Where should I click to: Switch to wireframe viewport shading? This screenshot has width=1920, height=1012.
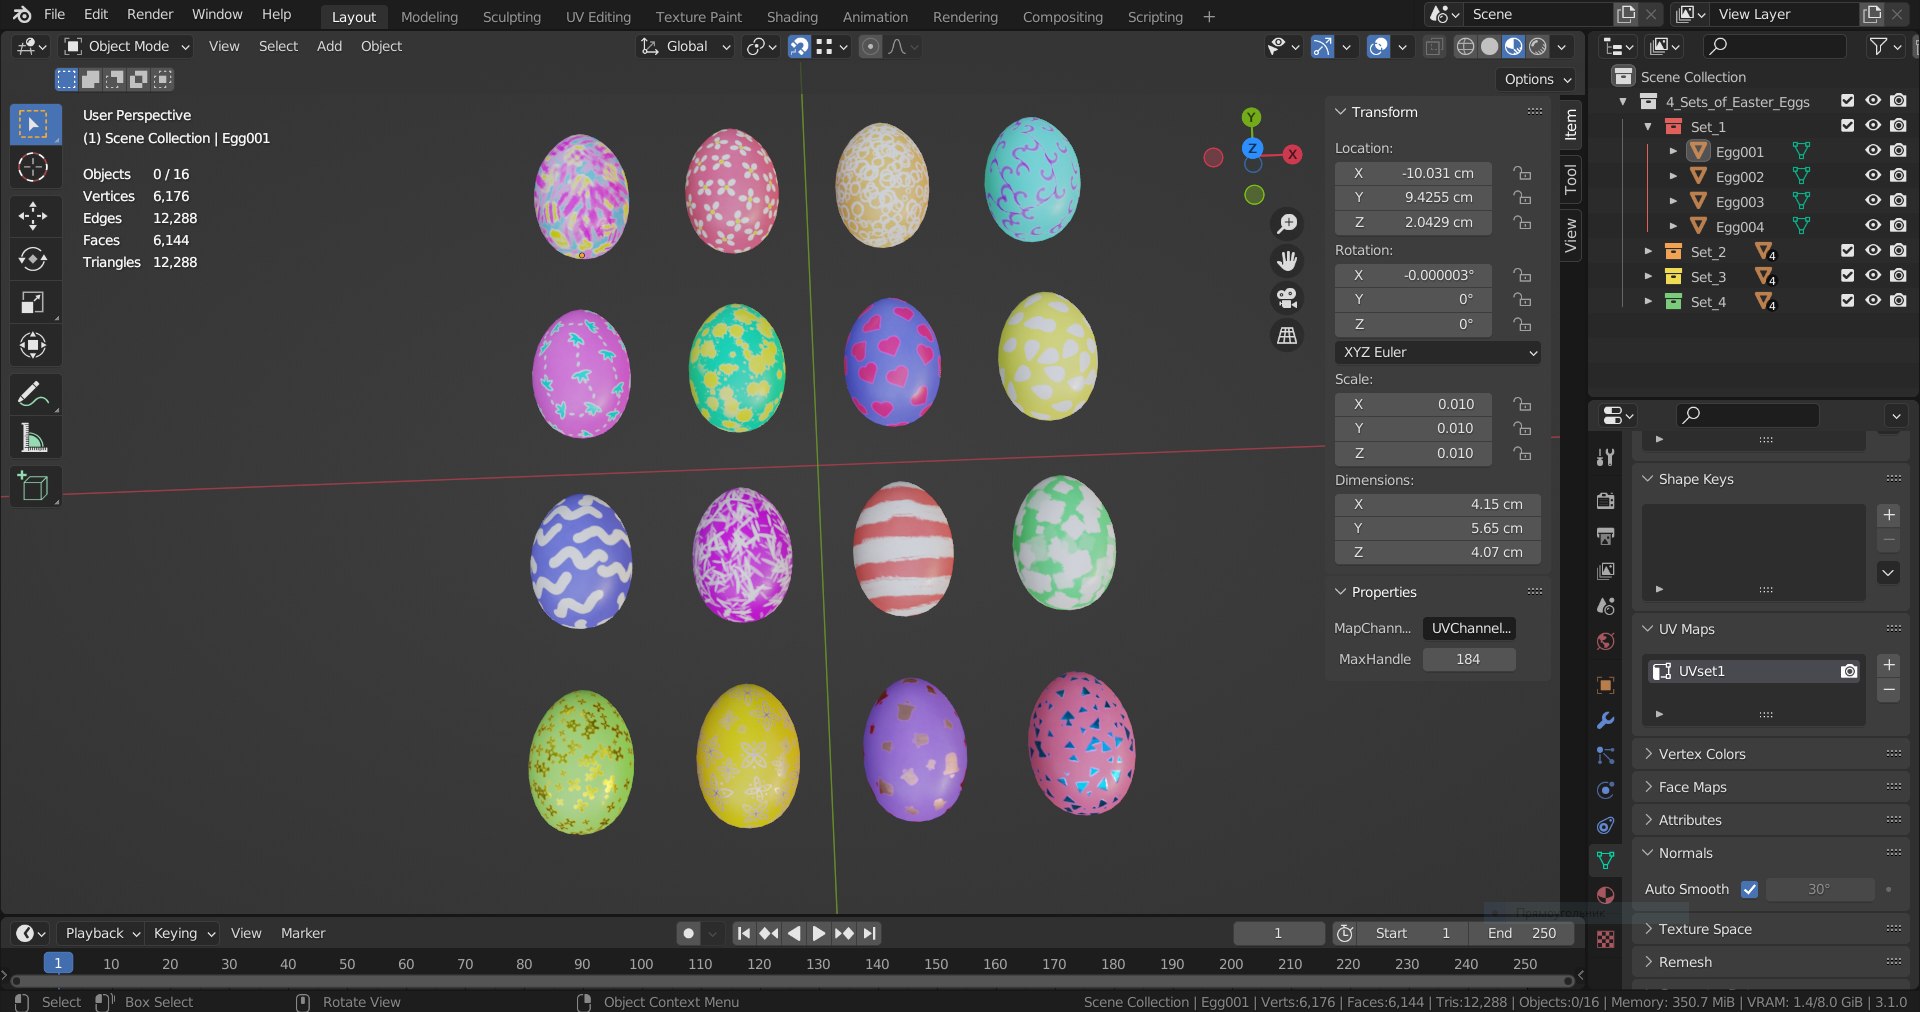1465,46
